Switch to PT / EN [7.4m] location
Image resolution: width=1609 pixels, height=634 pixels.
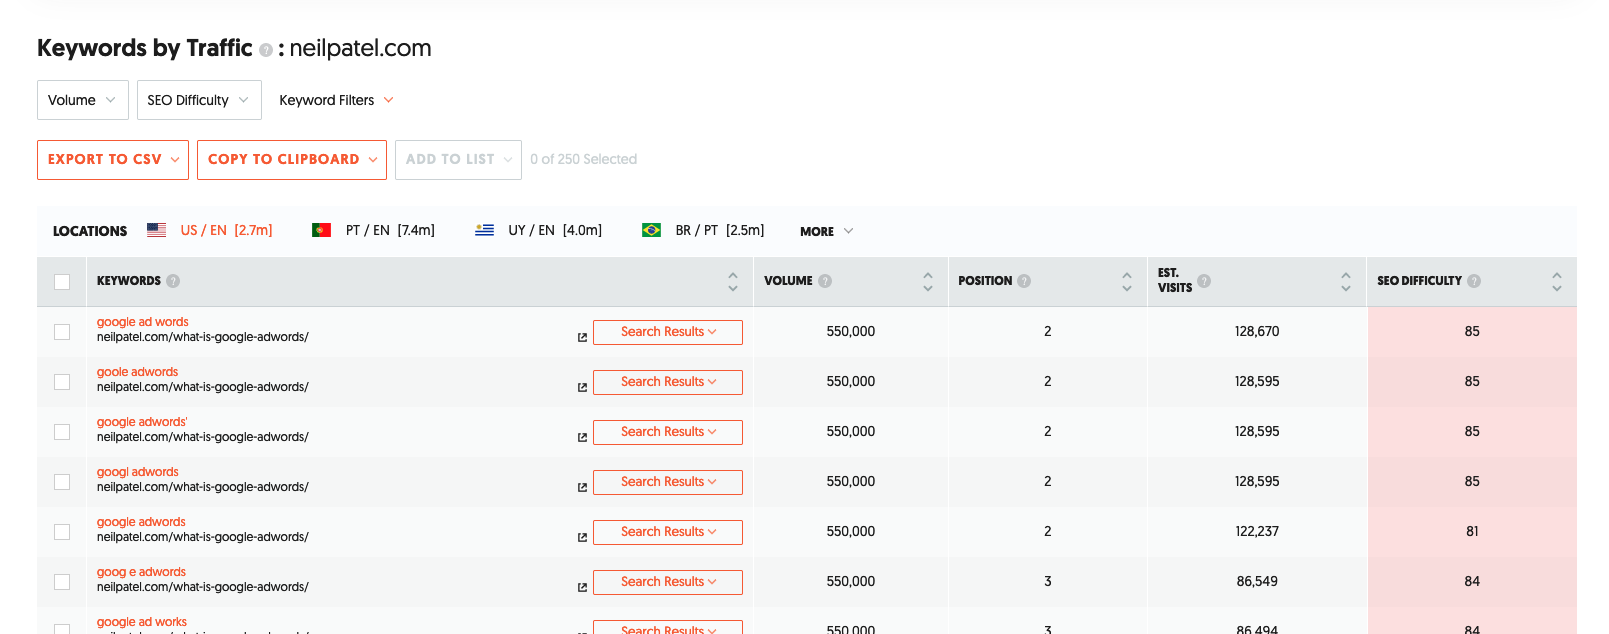[390, 230]
